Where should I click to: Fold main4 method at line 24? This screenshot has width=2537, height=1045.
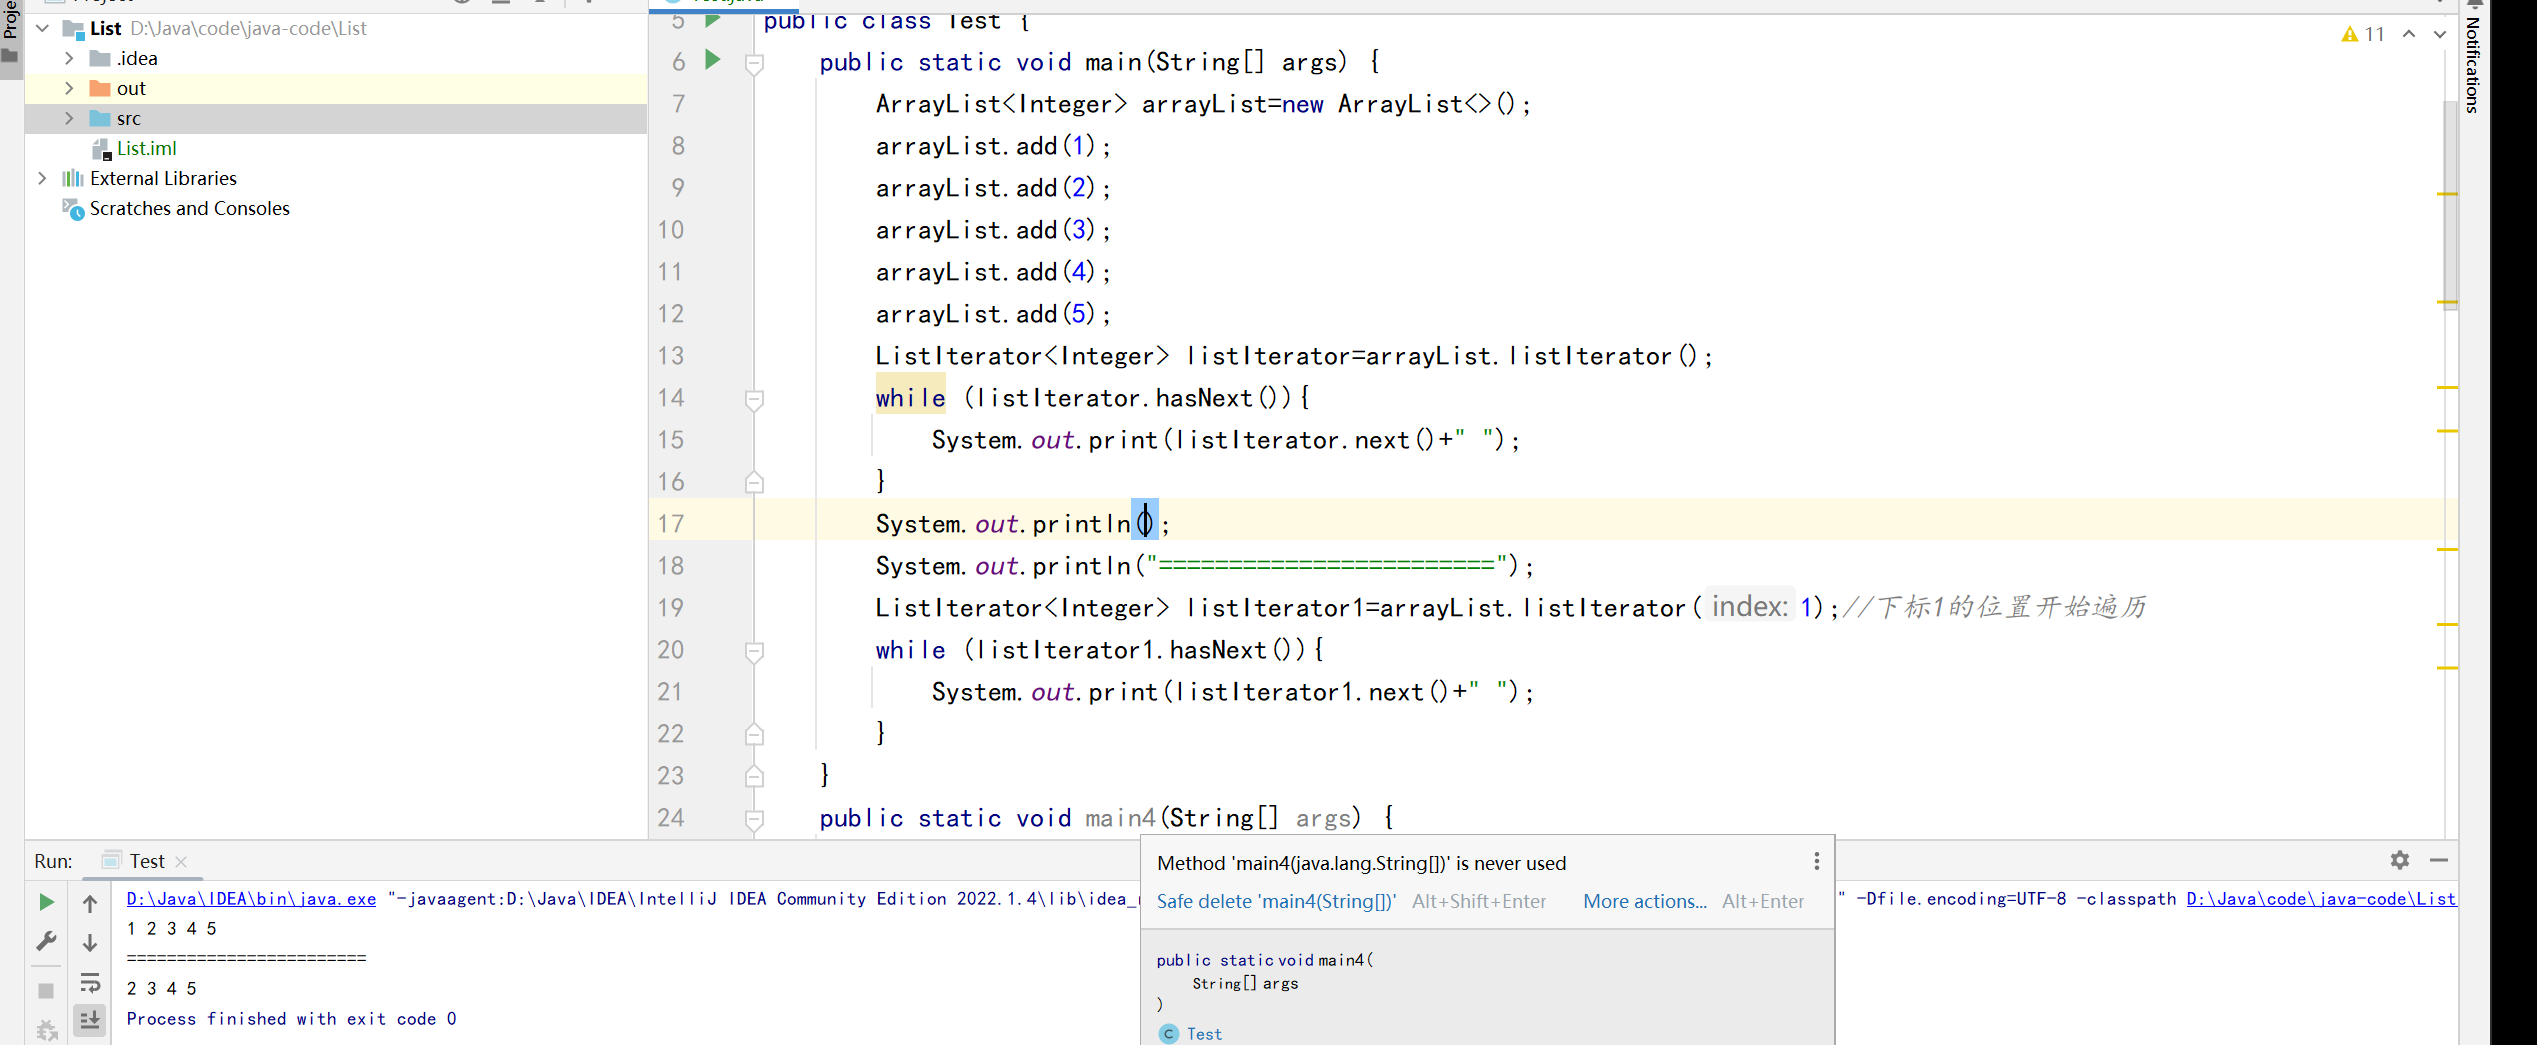point(755,820)
